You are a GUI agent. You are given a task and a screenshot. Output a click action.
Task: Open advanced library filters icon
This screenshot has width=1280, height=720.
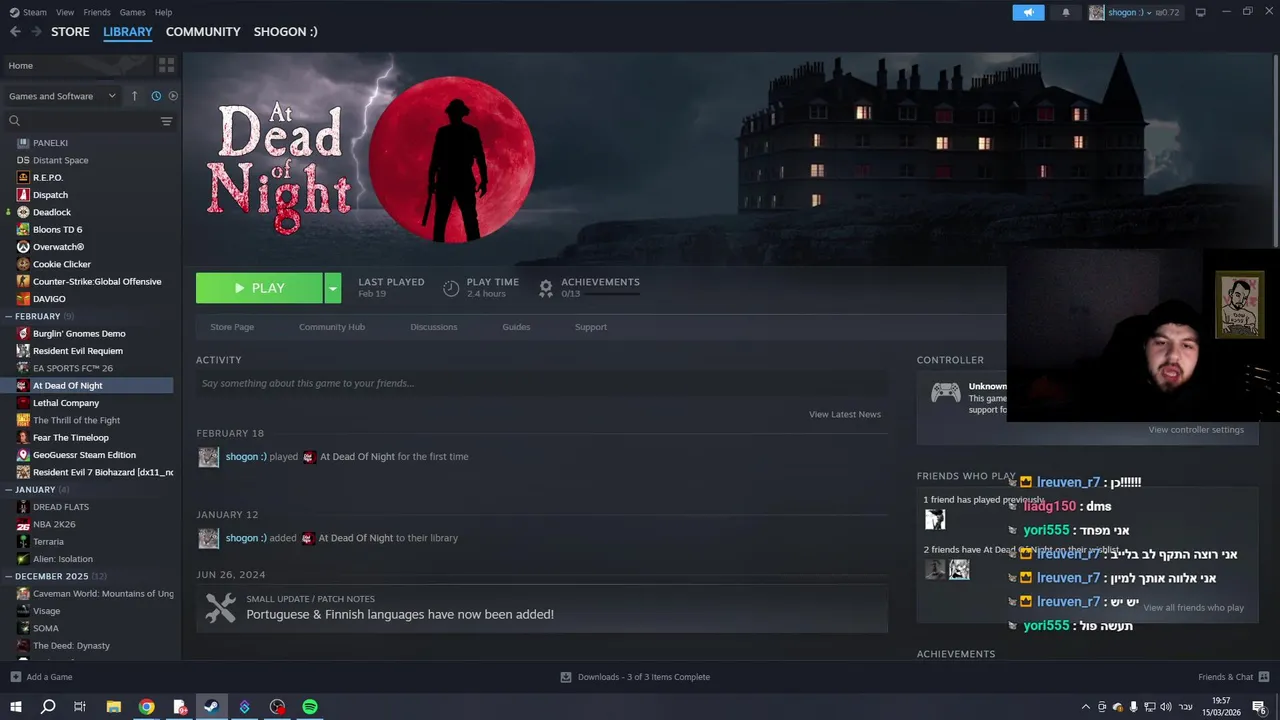[166, 121]
